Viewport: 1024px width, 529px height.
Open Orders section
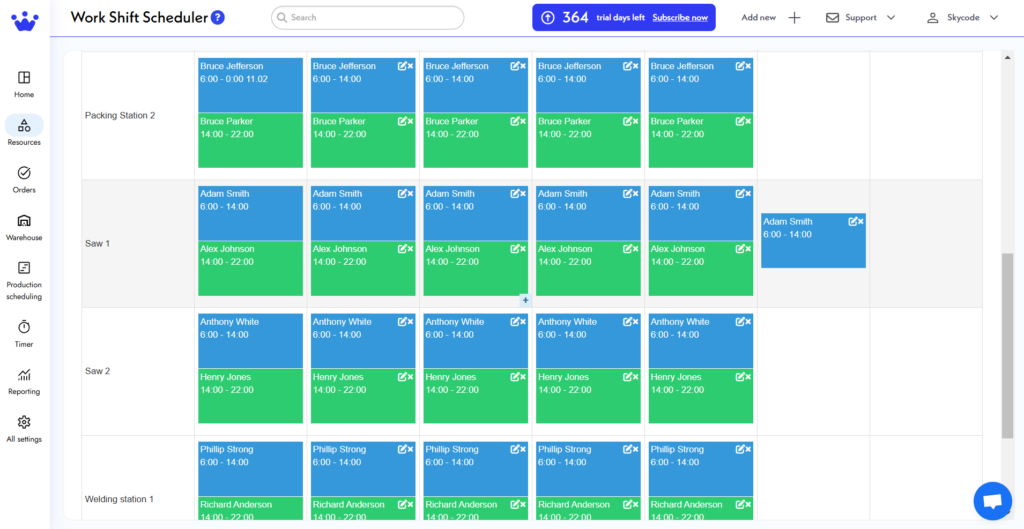24,180
